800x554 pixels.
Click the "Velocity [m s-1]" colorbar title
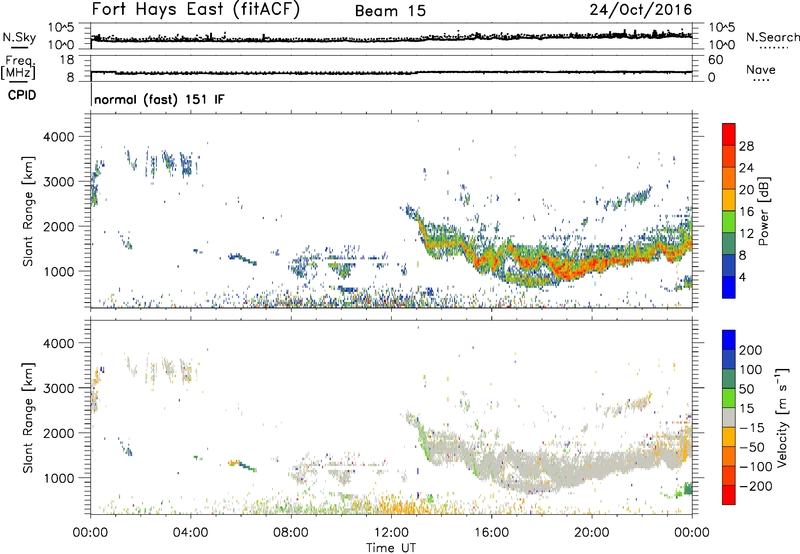coord(782,417)
